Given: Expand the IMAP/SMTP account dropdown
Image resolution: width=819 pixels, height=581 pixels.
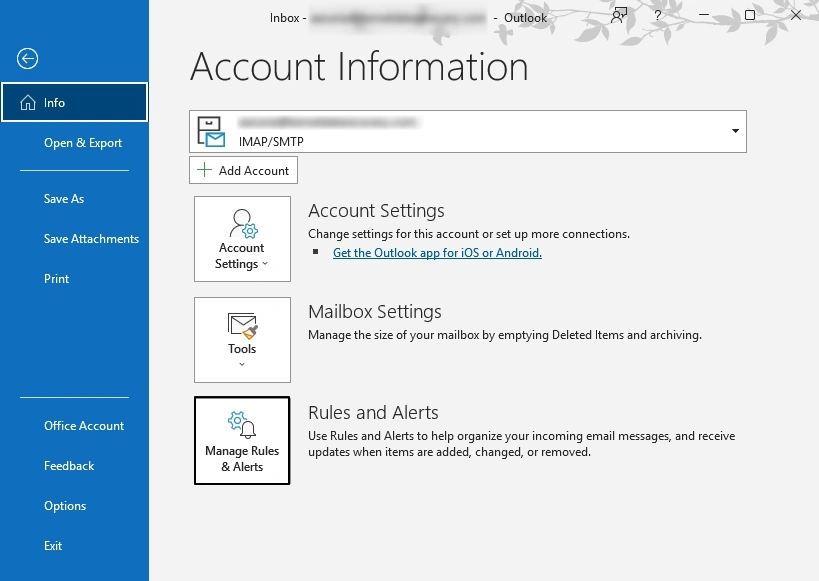Looking at the screenshot, I should point(735,131).
